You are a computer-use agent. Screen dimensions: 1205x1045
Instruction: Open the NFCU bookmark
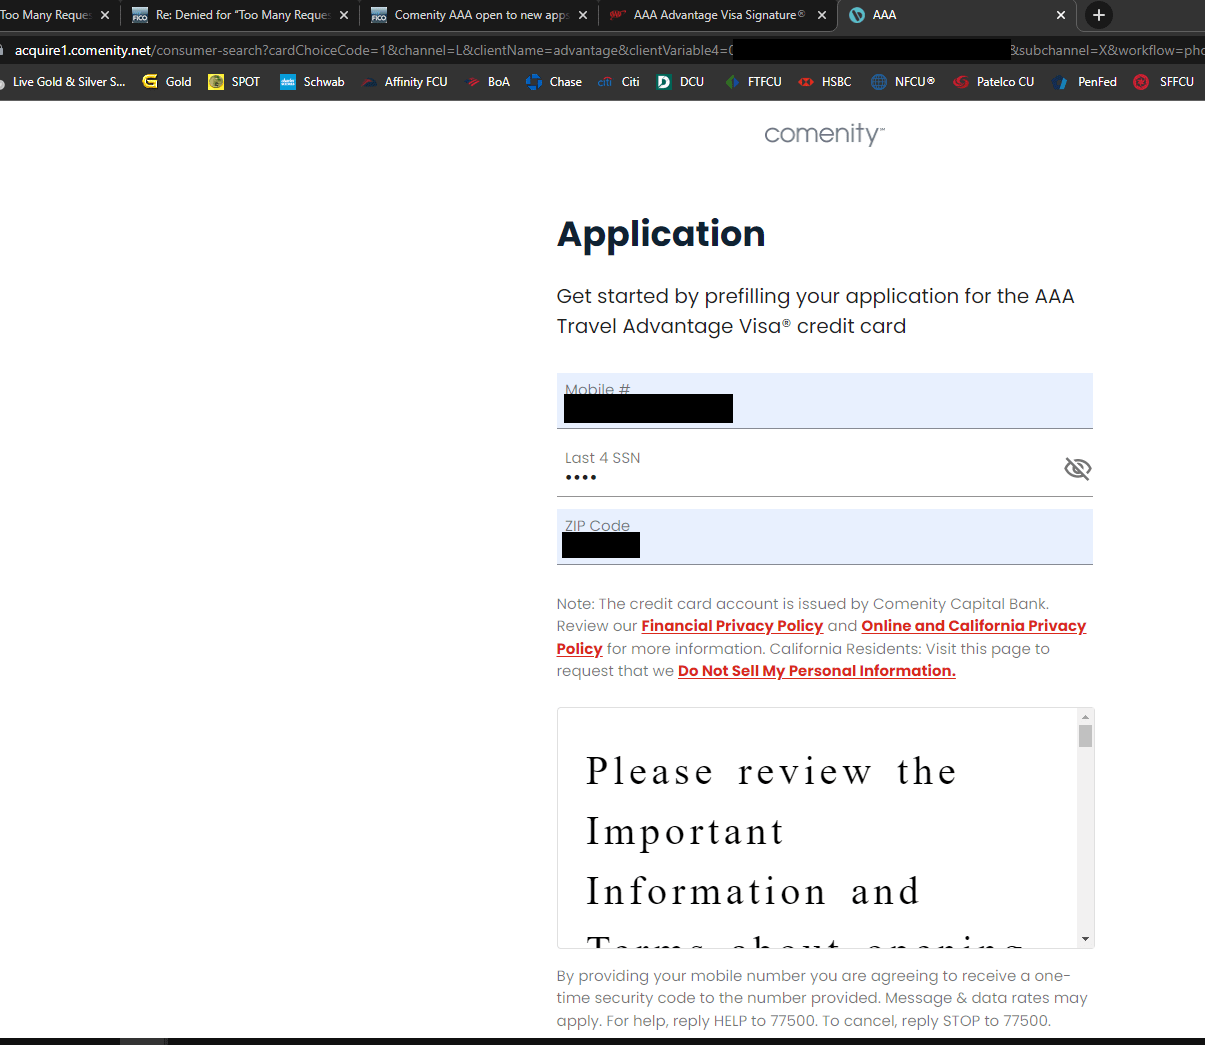pos(903,82)
